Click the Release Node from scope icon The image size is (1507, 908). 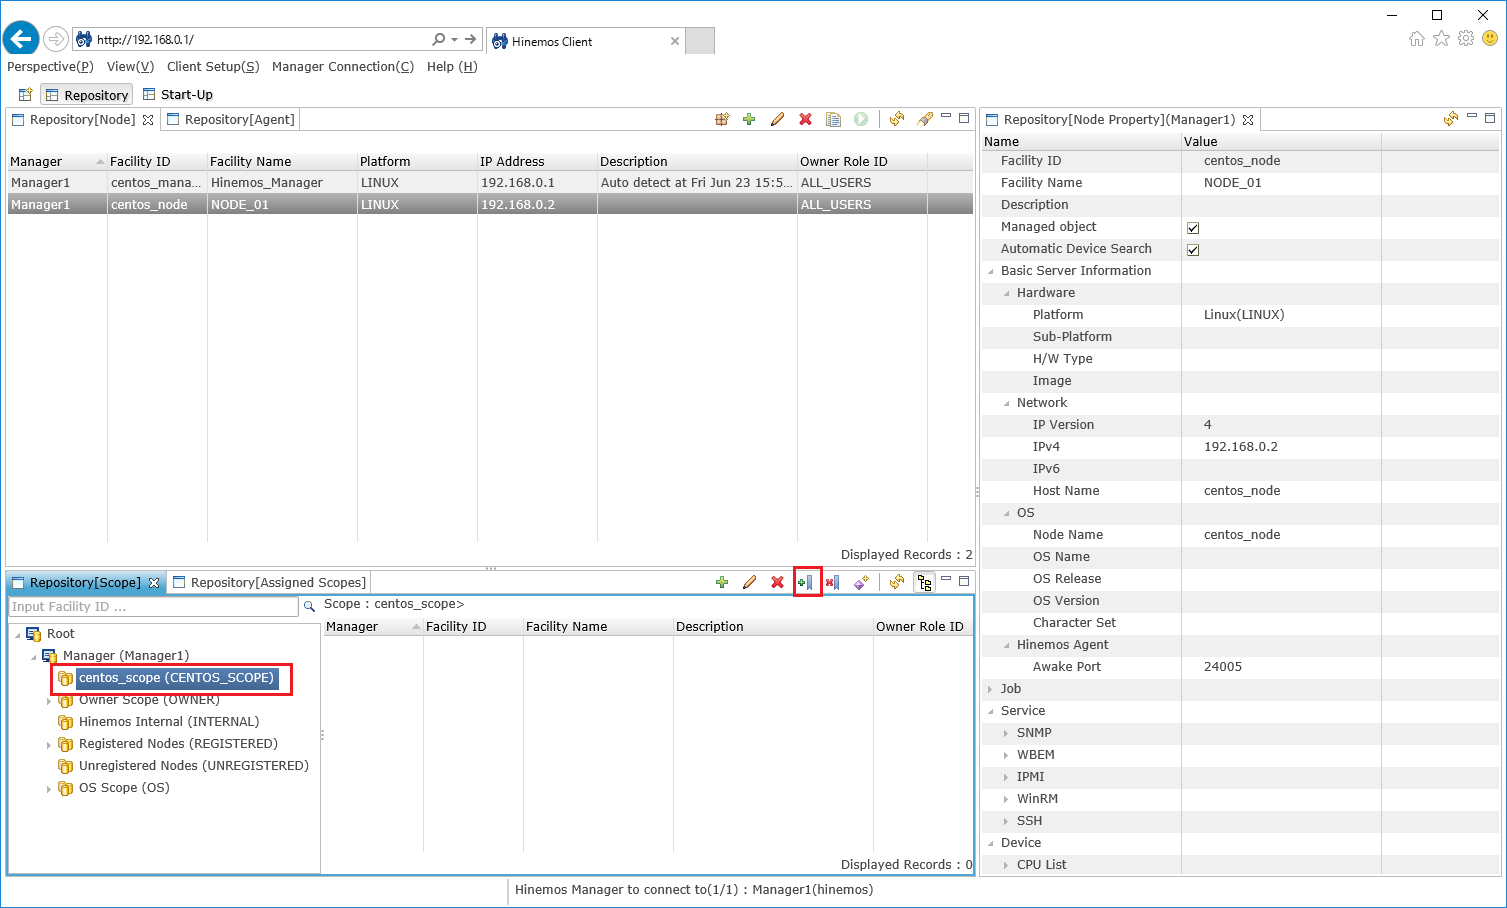point(832,582)
